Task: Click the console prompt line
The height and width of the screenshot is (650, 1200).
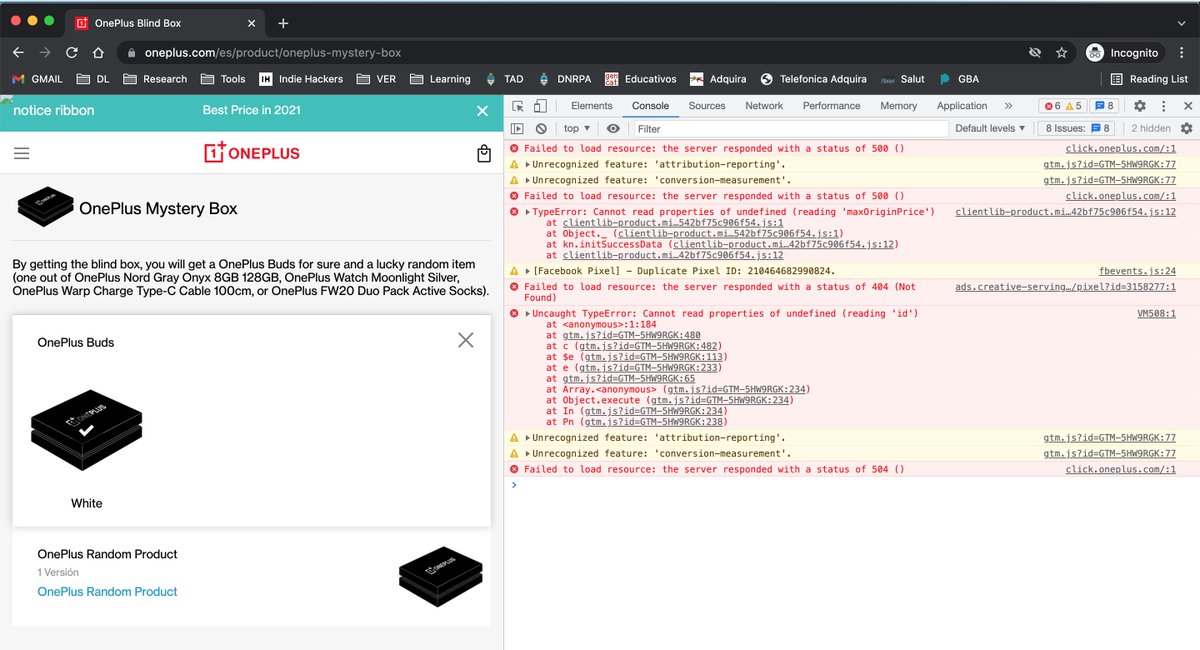Action: coord(852,485)
